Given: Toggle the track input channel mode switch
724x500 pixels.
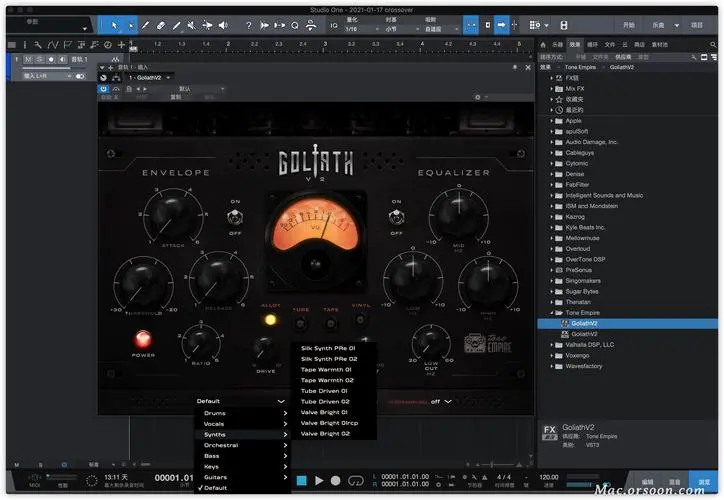Looking at the screenshot, I should [80, 76].
